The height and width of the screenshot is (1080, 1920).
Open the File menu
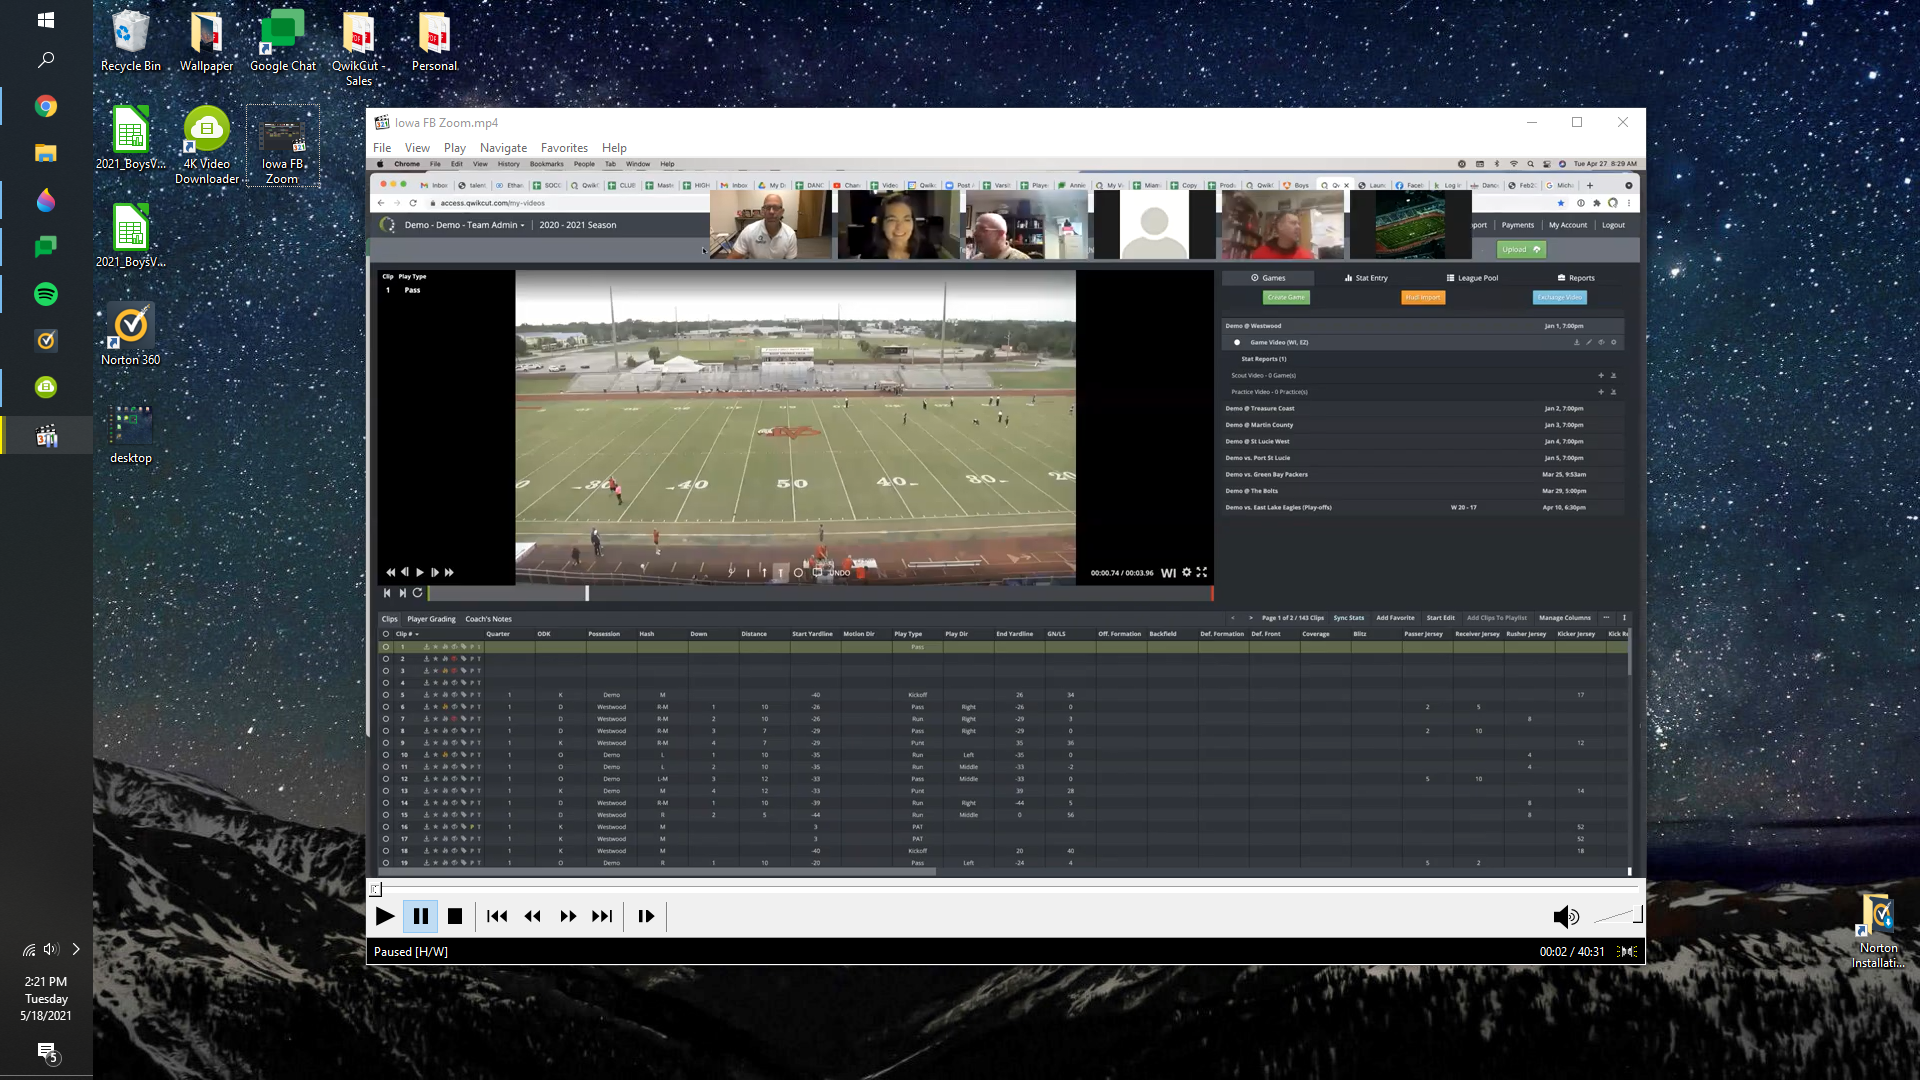pos(382,148)
